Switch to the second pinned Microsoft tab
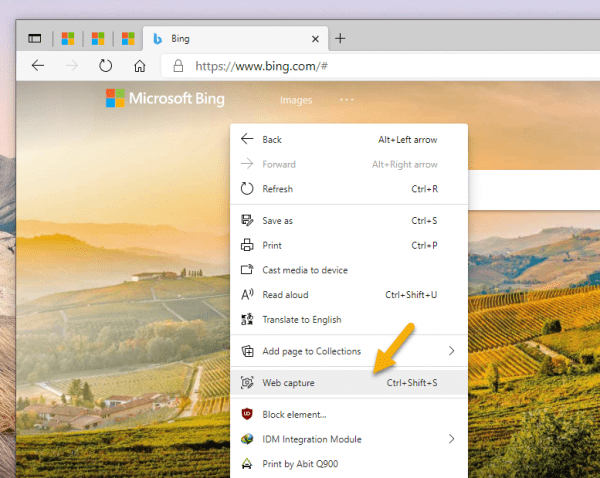The height and width of the screenshot is (478, 600). [98, 38]
